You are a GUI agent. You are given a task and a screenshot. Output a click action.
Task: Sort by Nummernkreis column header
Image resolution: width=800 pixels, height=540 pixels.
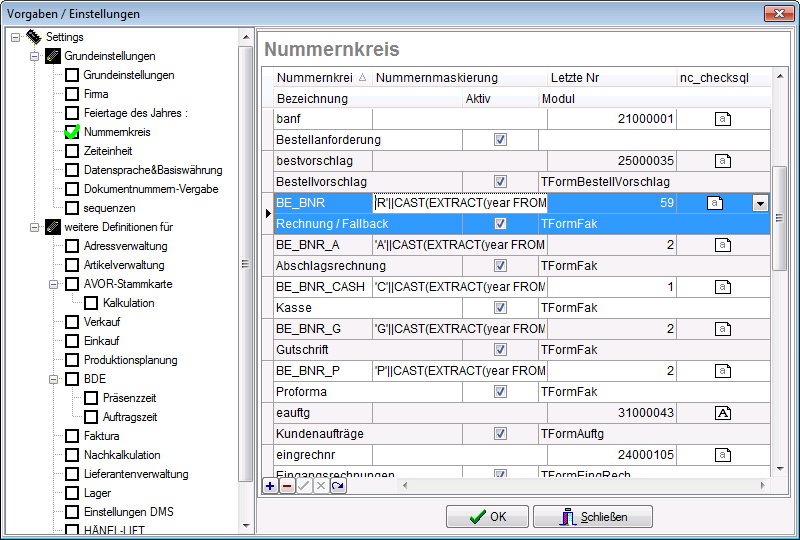coord(316,78)
